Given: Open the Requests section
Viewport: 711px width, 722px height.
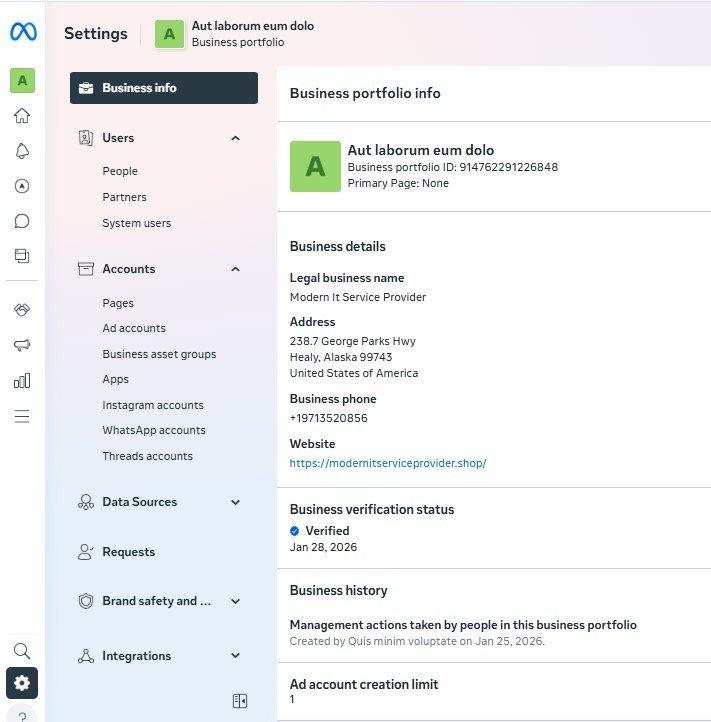Looking at the screenshot, I should coord(128,552).
